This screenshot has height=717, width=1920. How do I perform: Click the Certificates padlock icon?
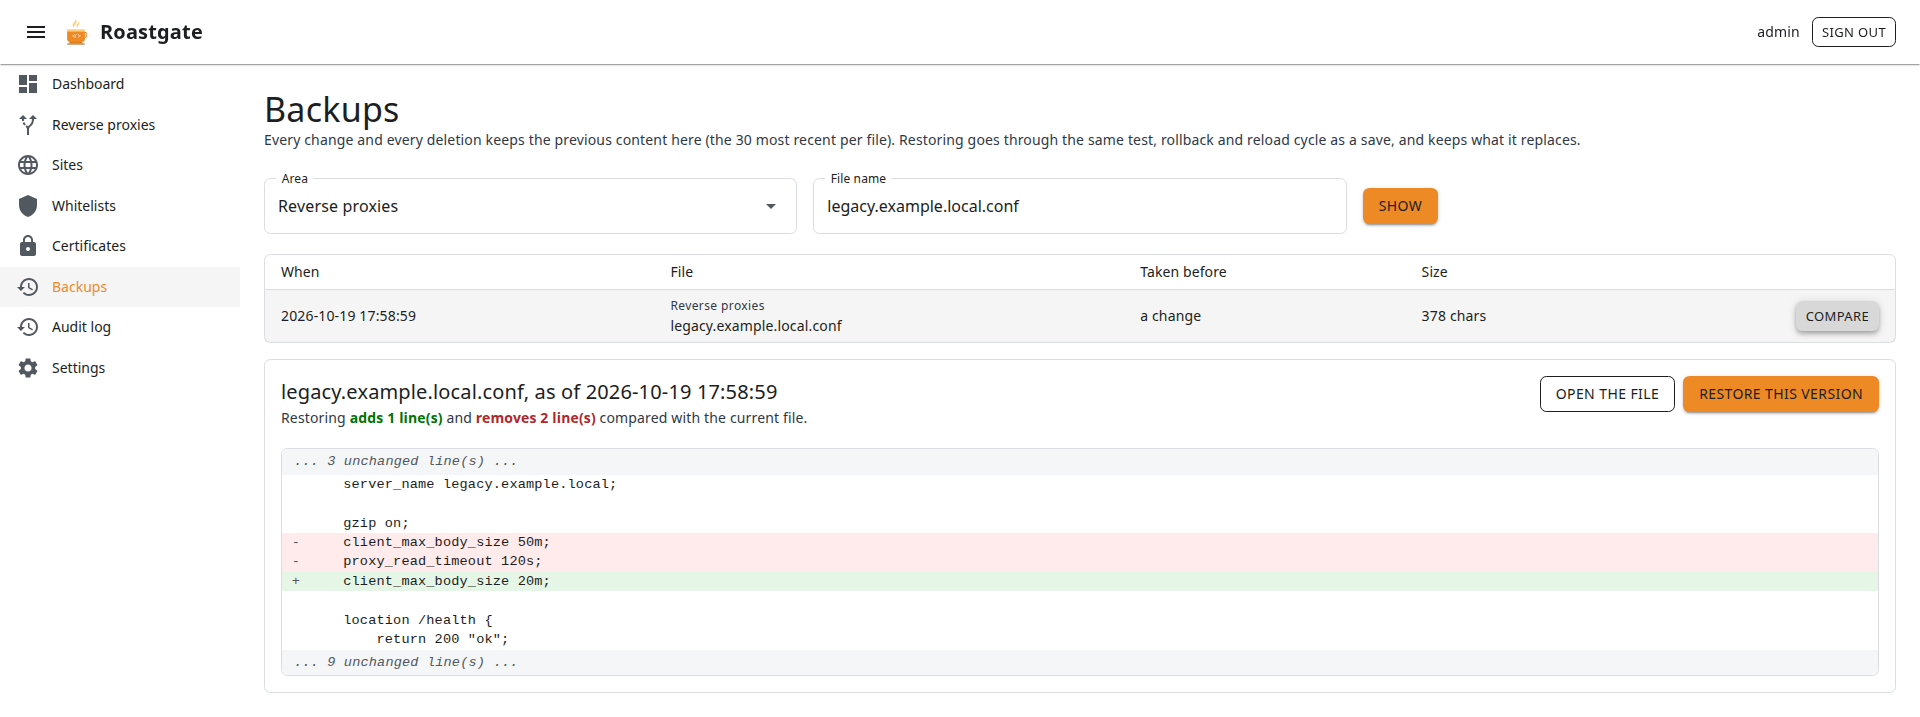28,246
